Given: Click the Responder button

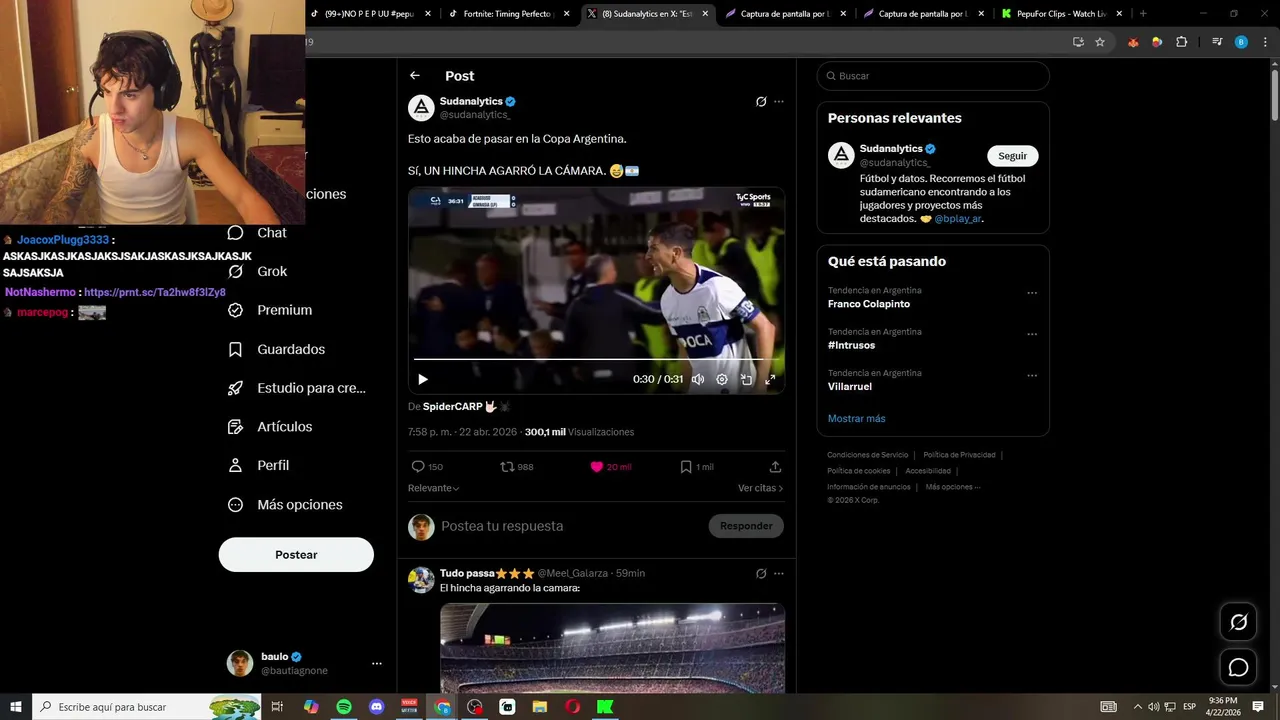Looking at the screenshot, I should pyautogui.click(x=746, y=526).
